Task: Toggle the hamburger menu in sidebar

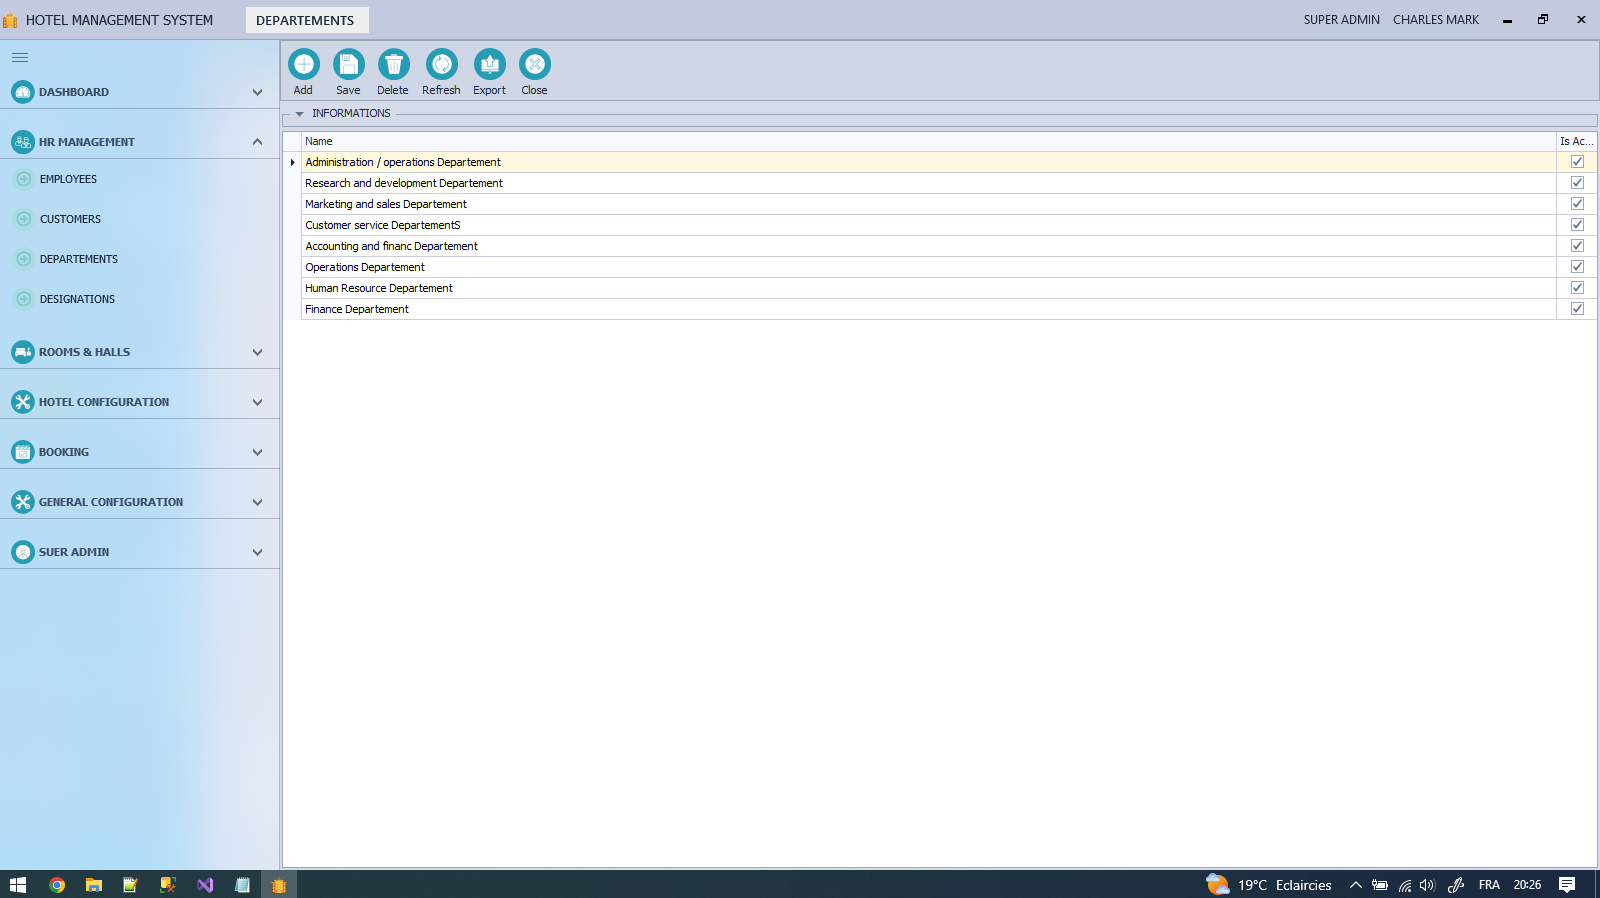Action: (20, 58)
